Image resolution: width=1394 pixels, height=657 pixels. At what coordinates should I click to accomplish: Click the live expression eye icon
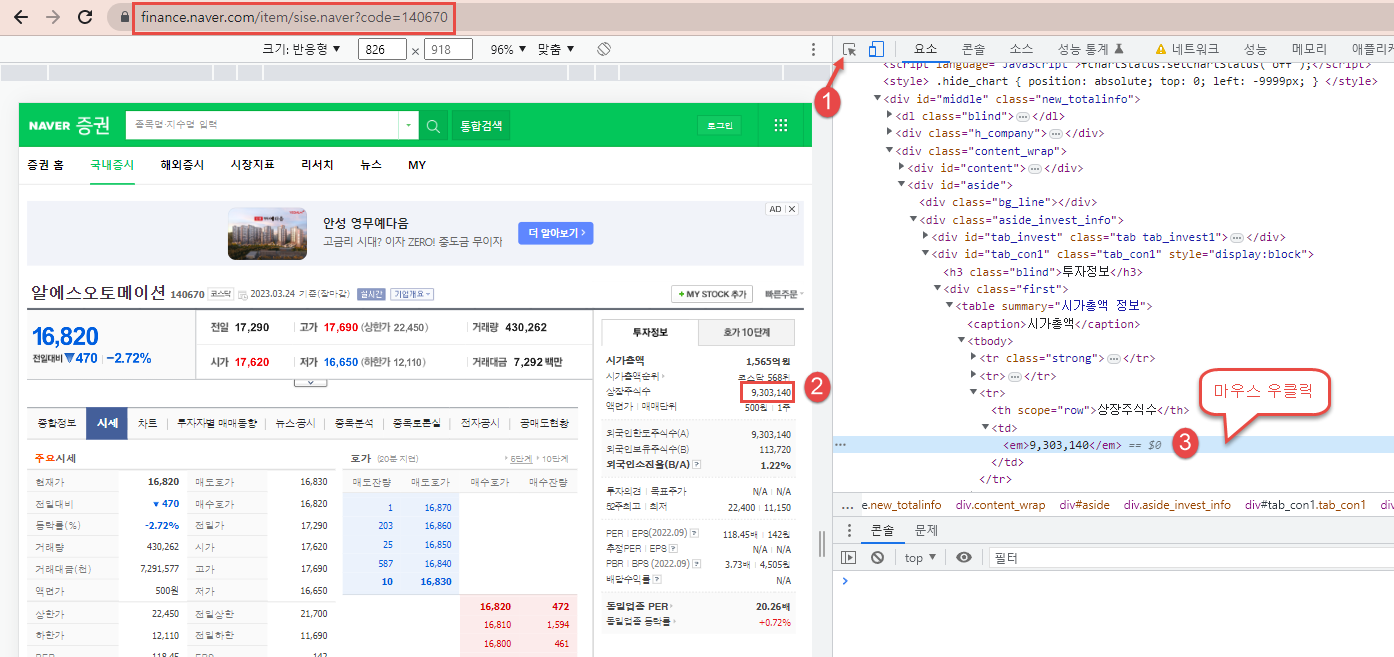coord(964,558)
